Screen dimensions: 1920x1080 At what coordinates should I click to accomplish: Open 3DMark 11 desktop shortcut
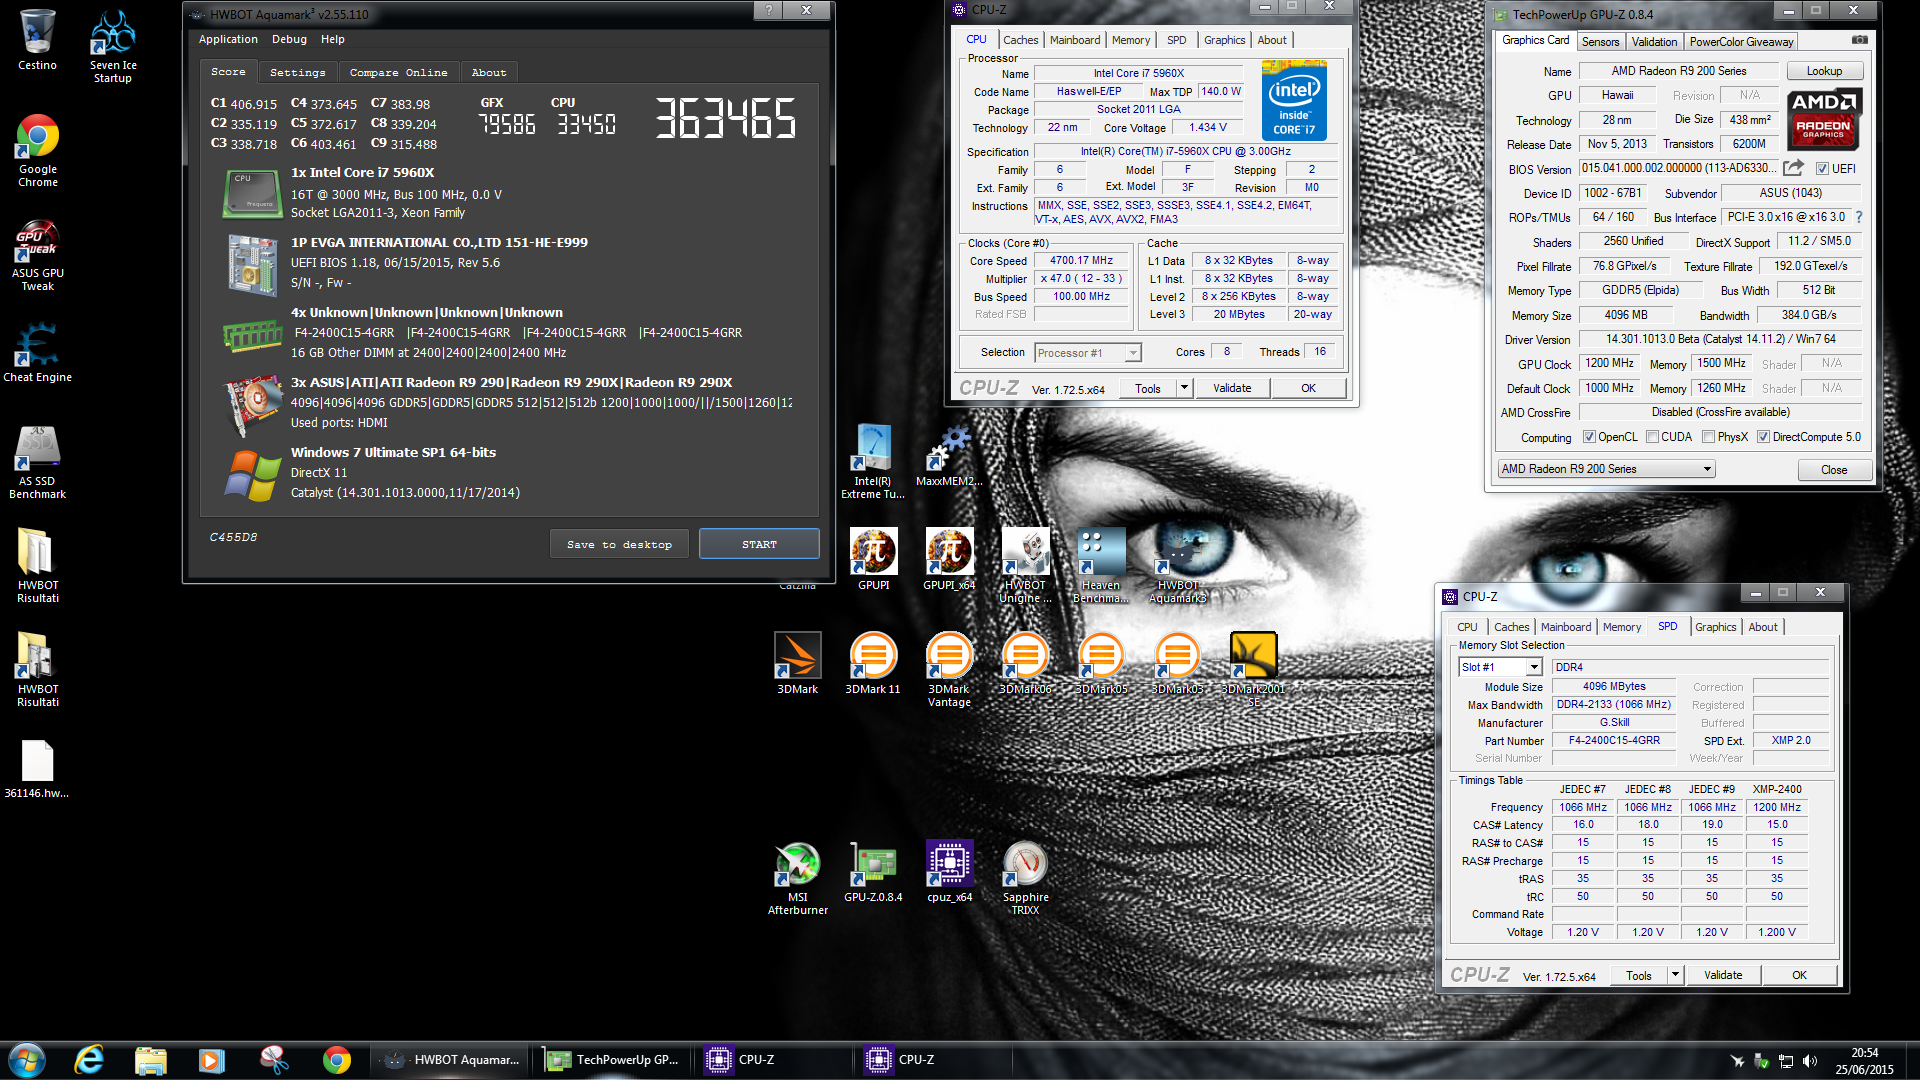coord(873,662)
